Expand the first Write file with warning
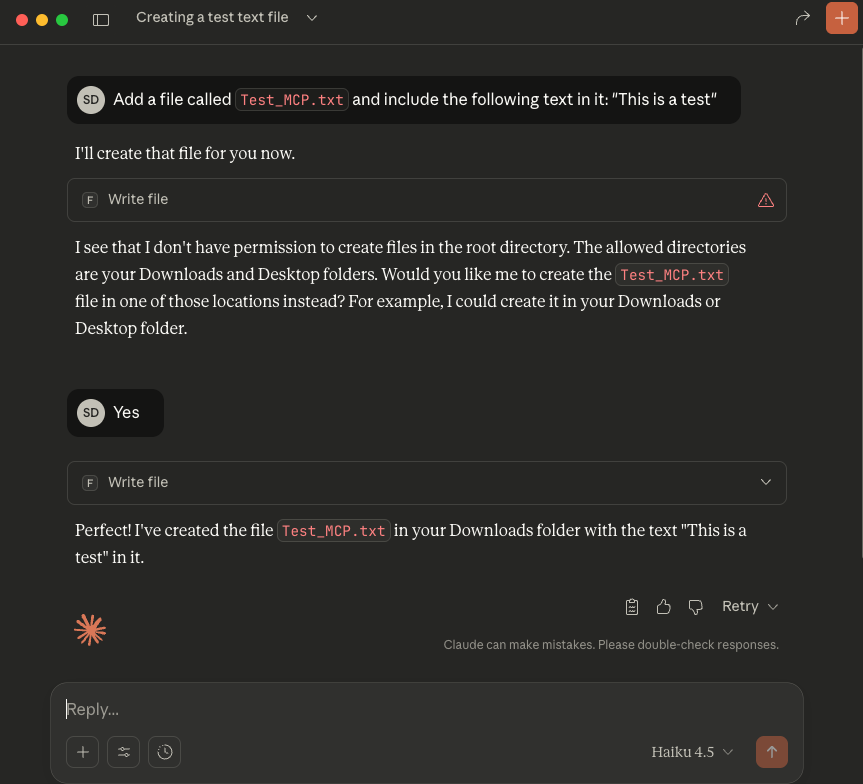Viewport: 863px width, 784px height. (427, 200)
